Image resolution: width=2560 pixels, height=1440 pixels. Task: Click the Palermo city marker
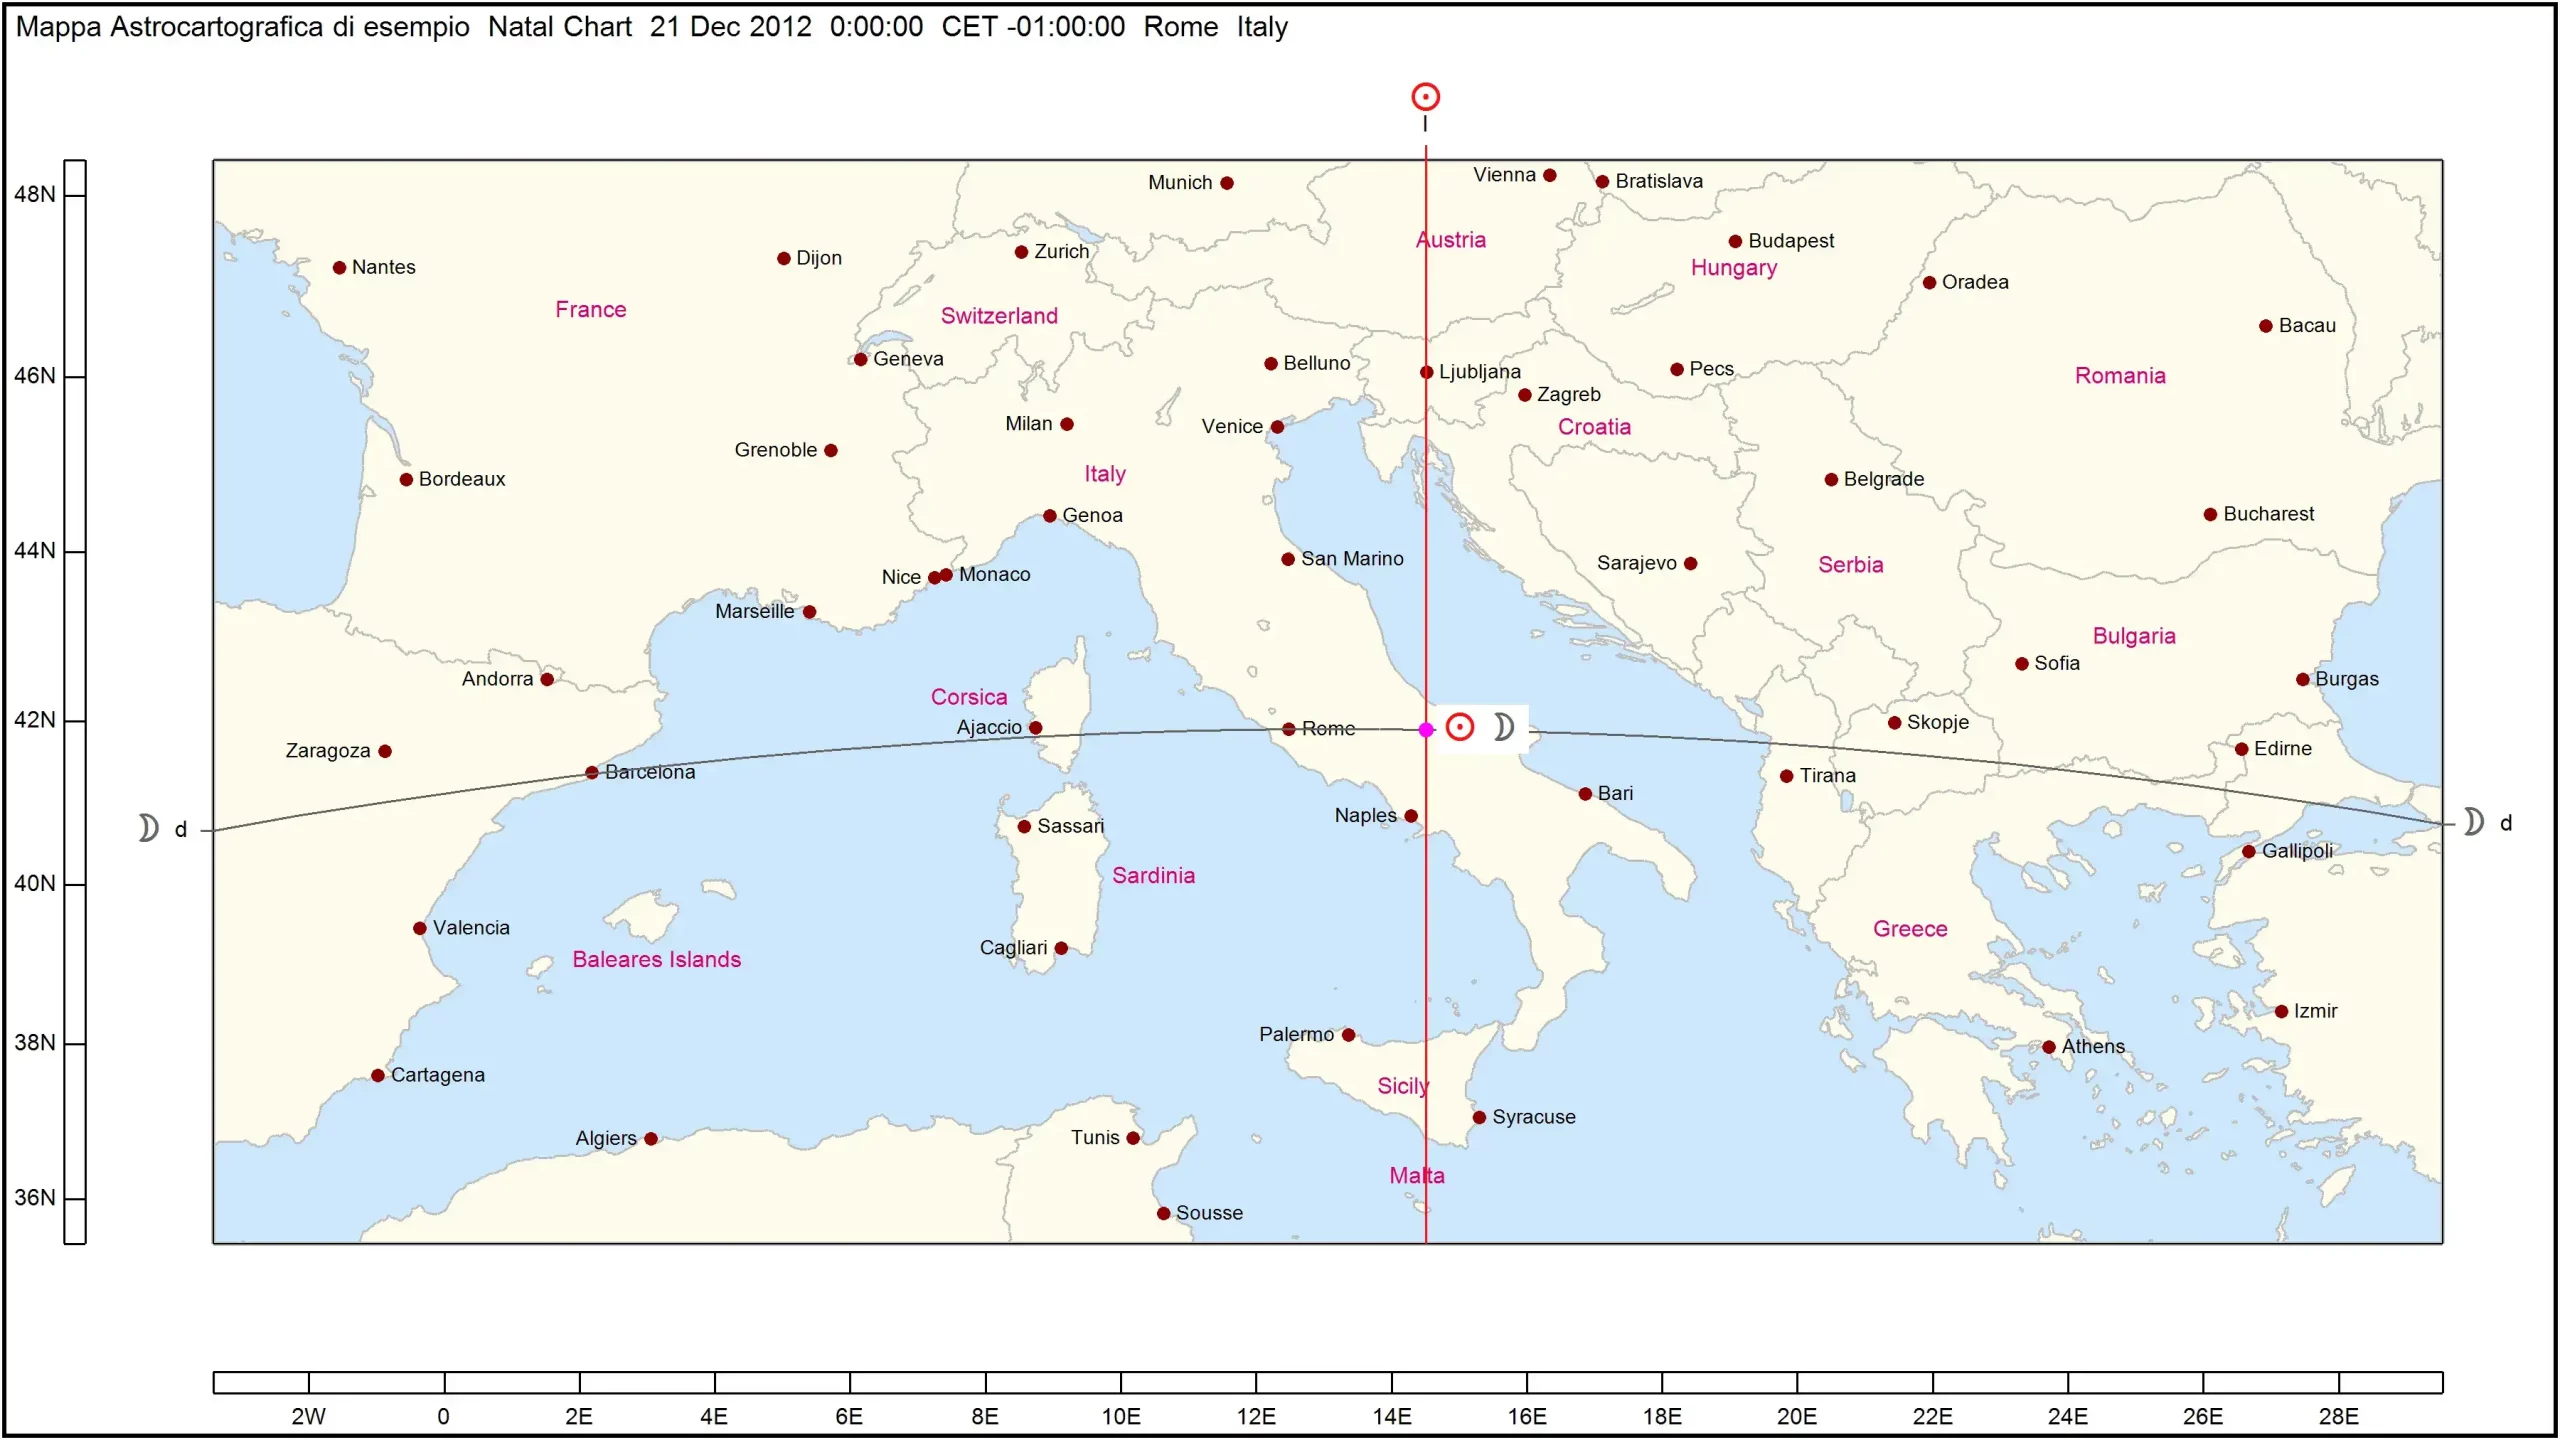[x=1349, y=1035]
